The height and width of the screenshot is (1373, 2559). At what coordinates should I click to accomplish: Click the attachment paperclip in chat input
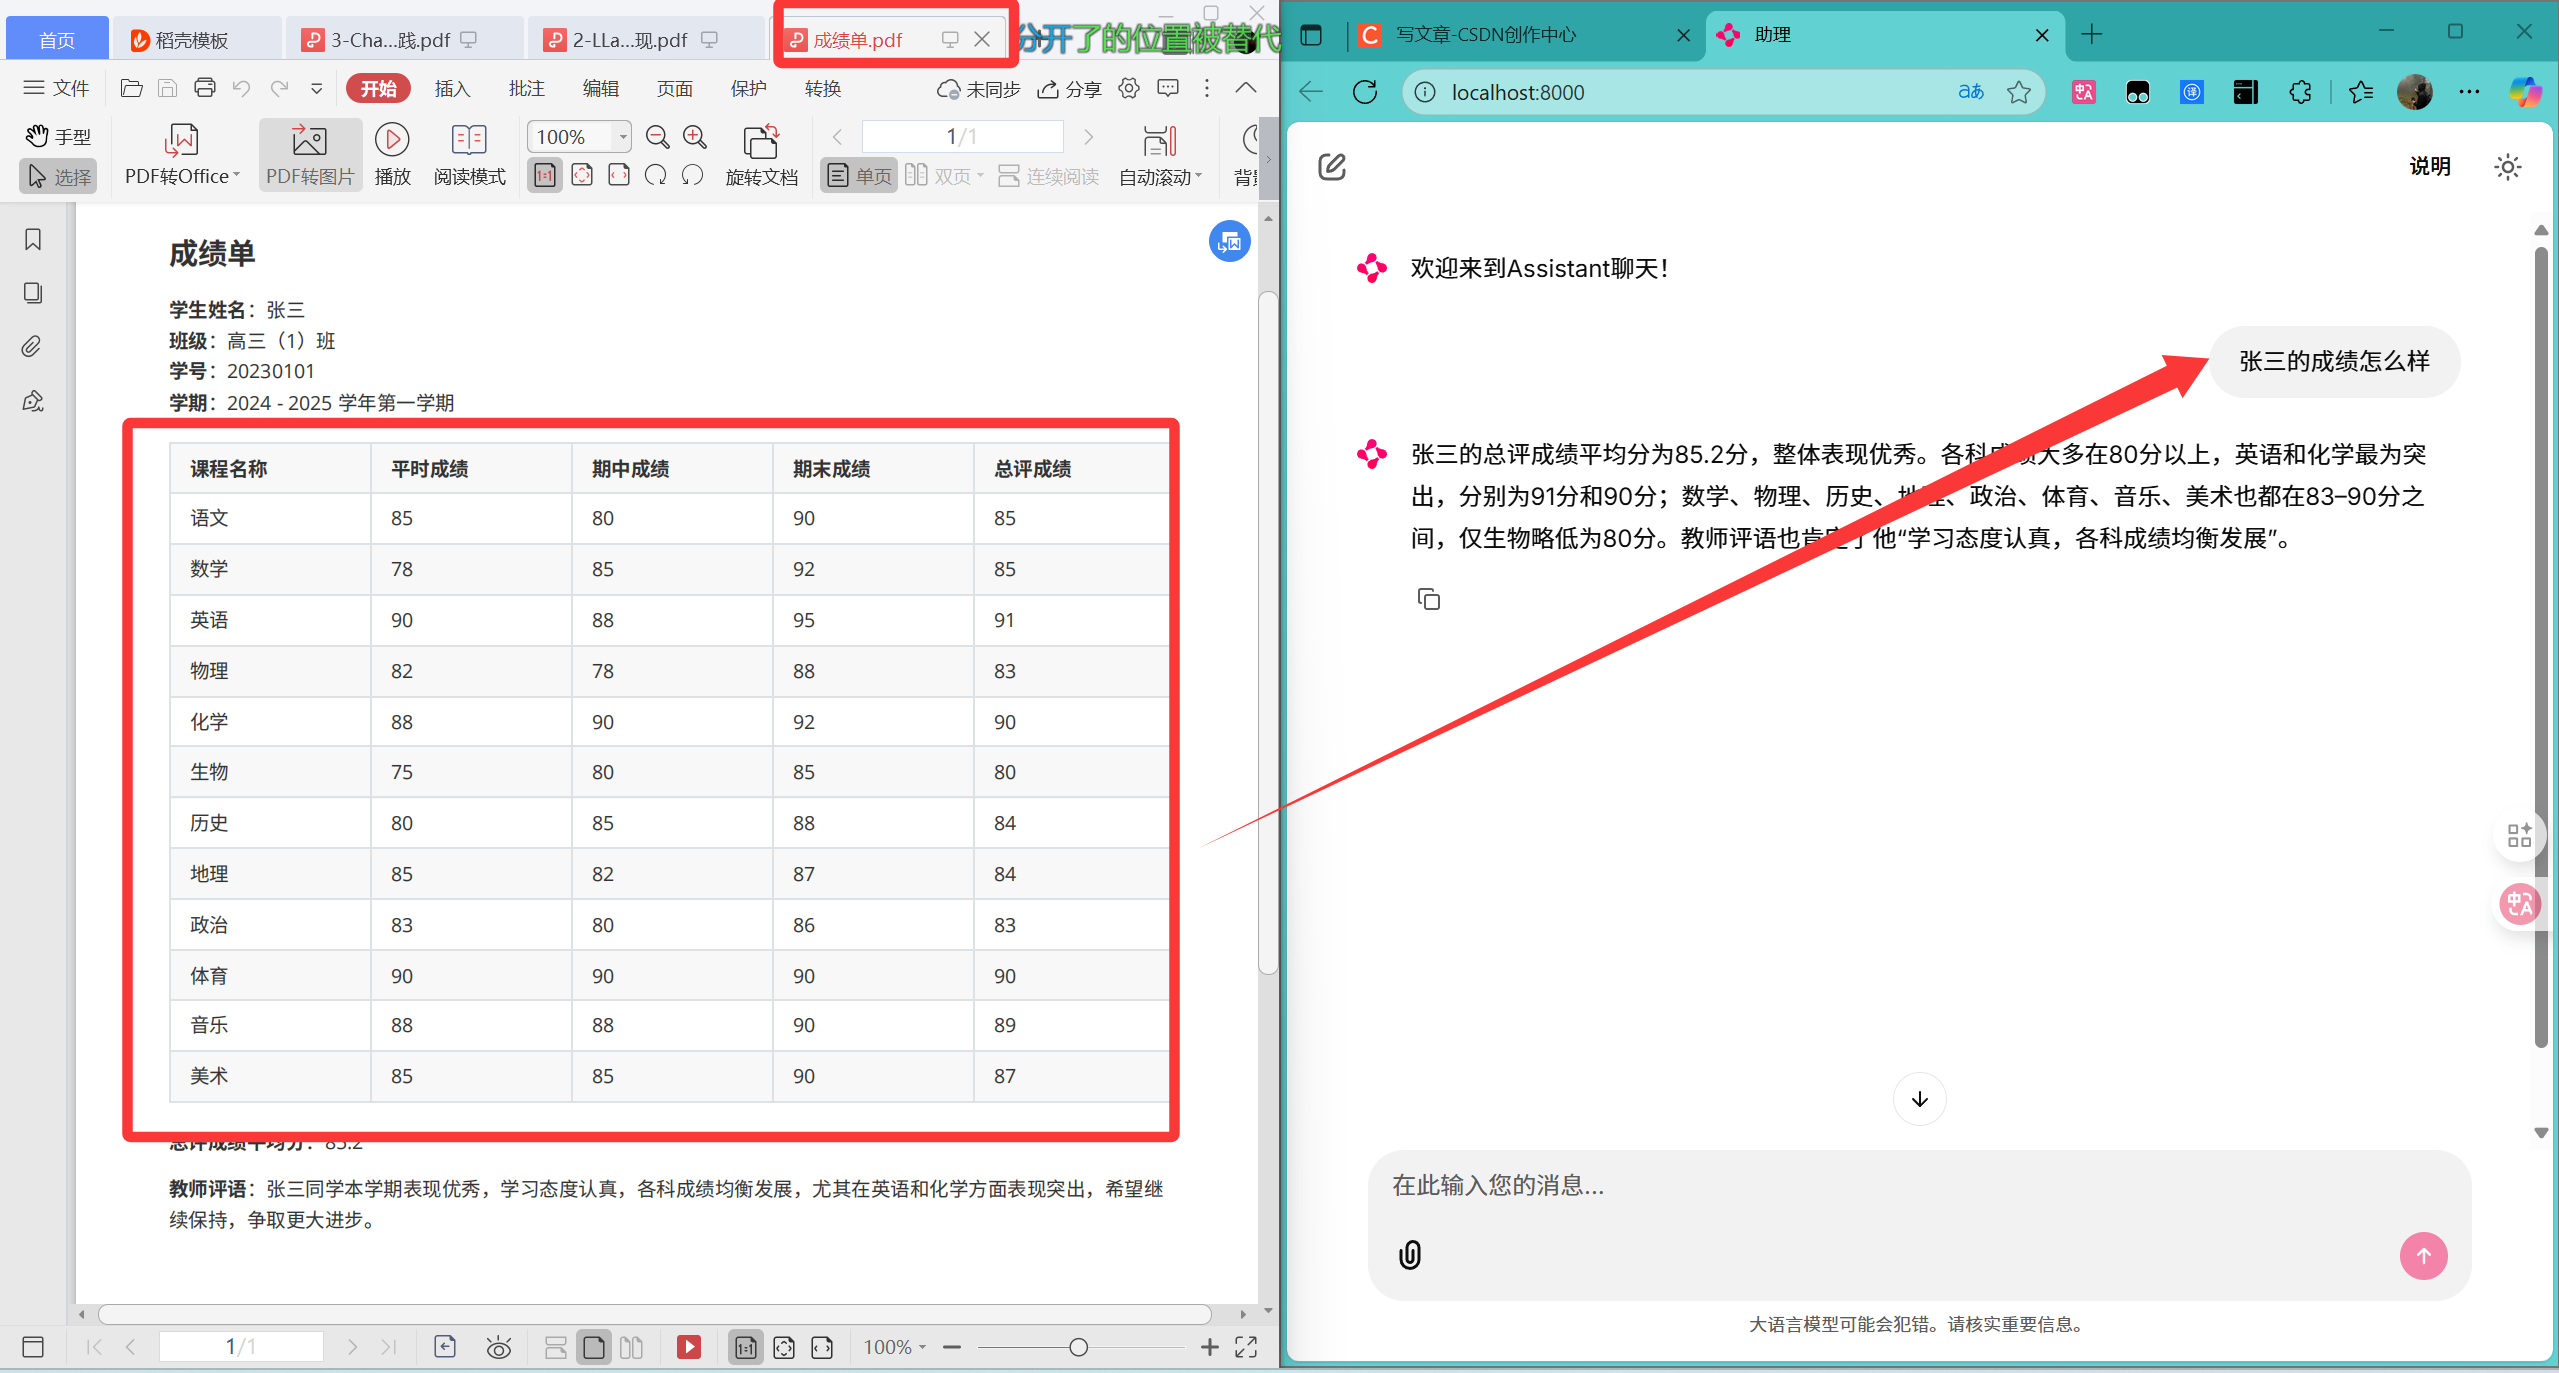pos(1410,1254)
